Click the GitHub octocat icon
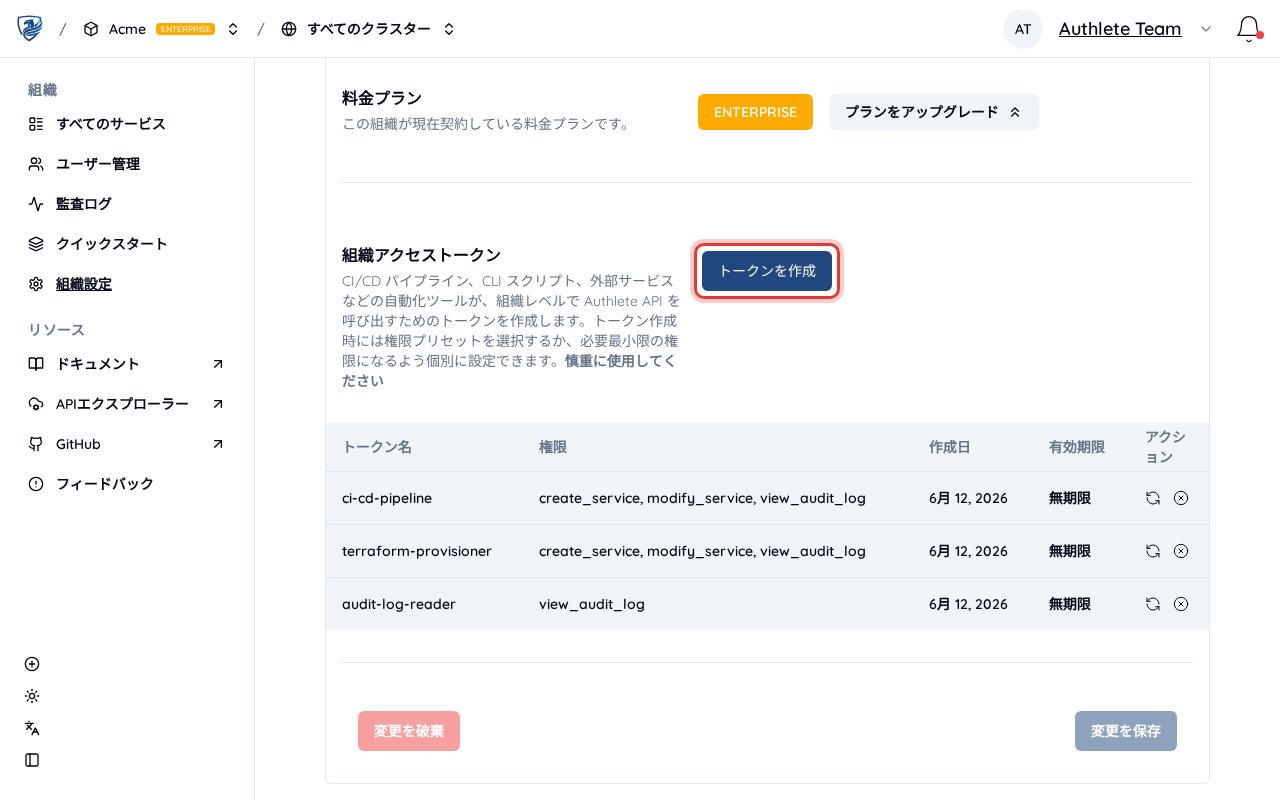 tap(36, 444)
